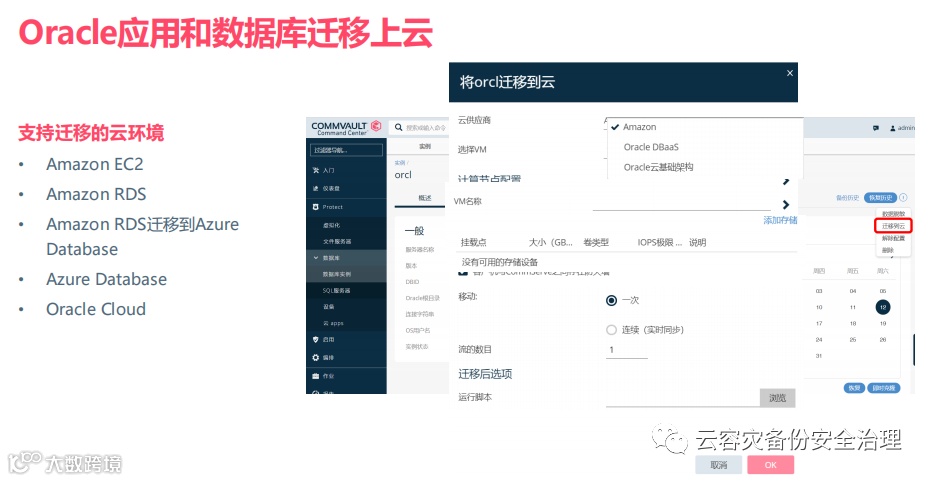Click the 添加存储 link
This screenshot has height=481, width=932.
tap(780, 221)
